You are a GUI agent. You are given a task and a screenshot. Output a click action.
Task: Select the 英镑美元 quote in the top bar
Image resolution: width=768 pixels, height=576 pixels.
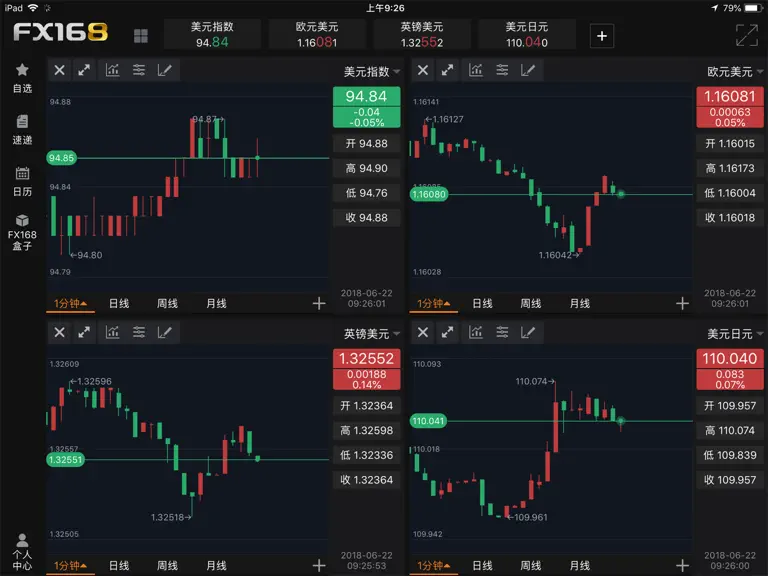(422, 34)
